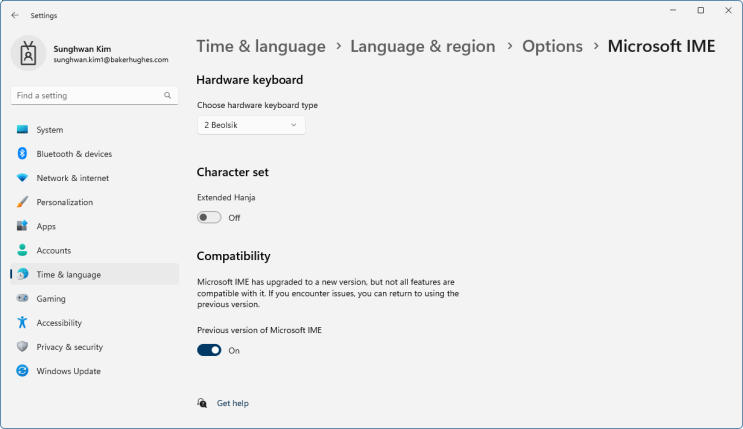Click the System monitor icon in sidebar
The height and width of the screenshot is (429, 743).
[22, 130]
